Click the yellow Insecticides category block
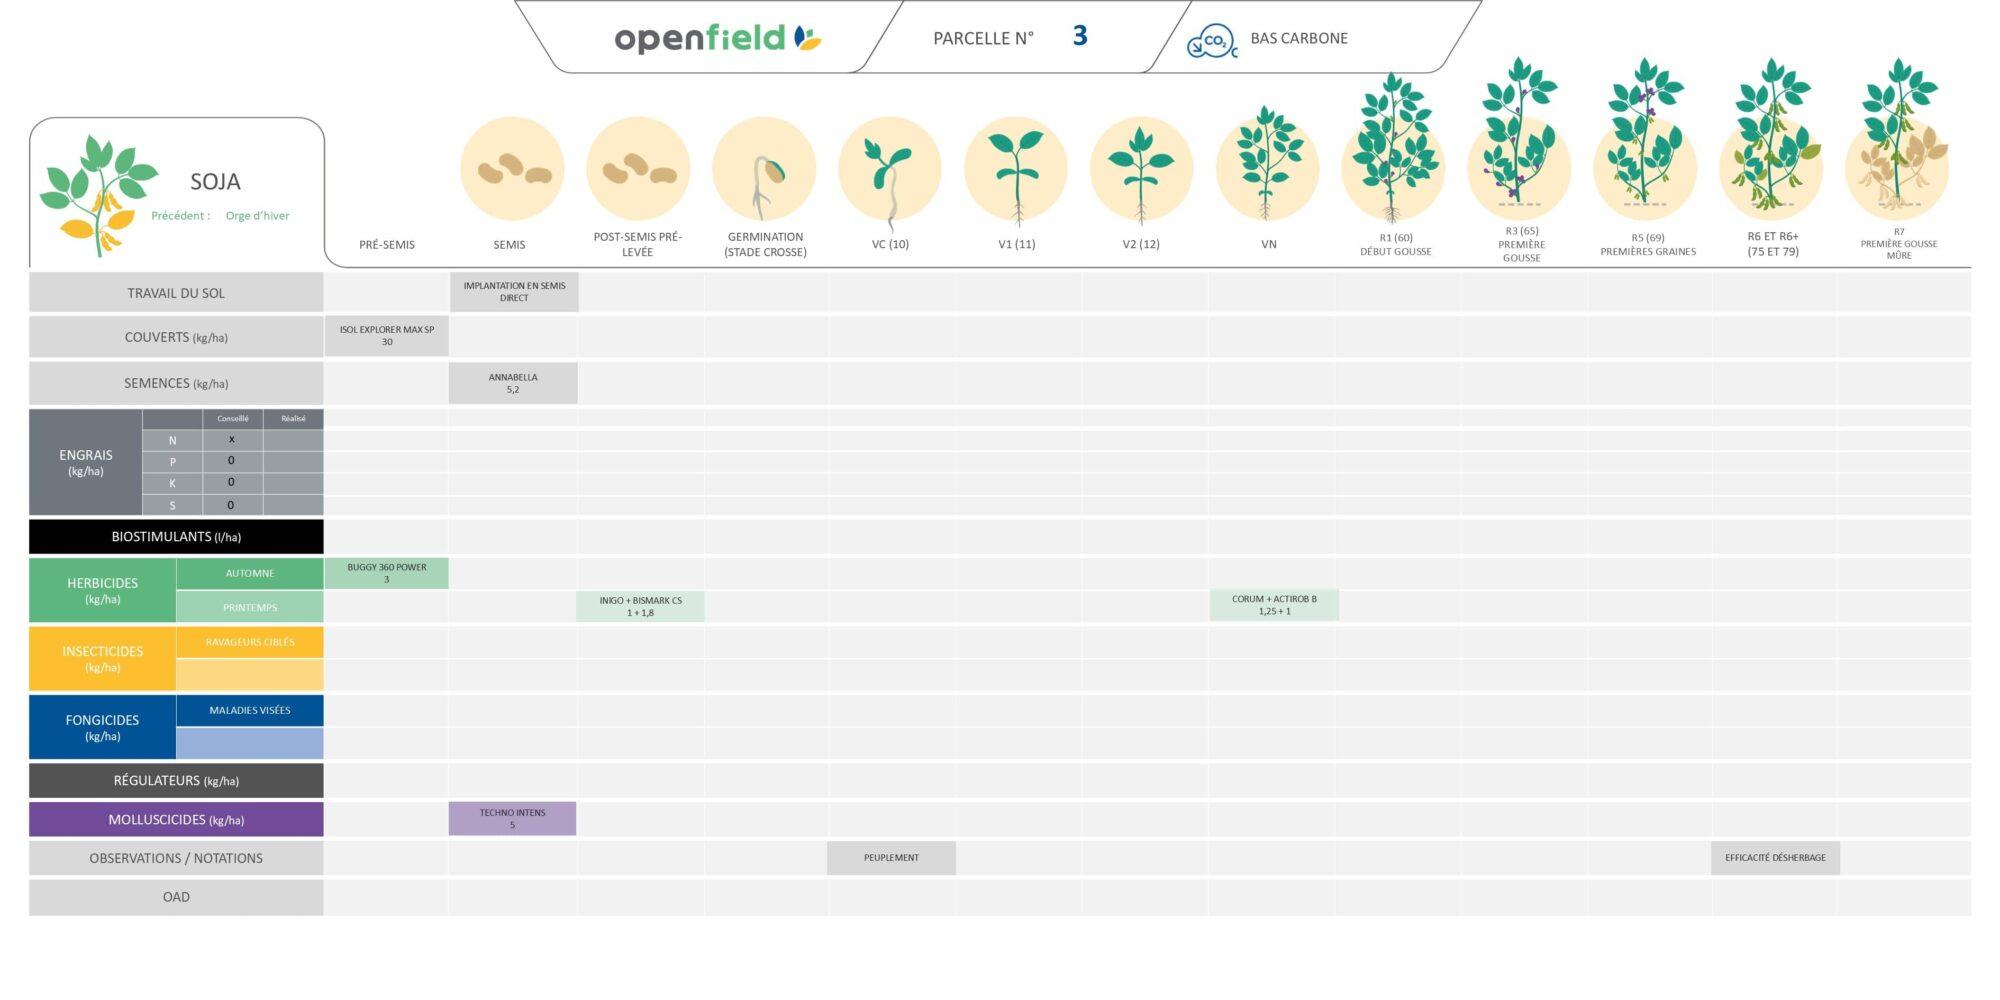Screen dimensions: 2000x1000 pyautogui.click(x=102, y=658)
